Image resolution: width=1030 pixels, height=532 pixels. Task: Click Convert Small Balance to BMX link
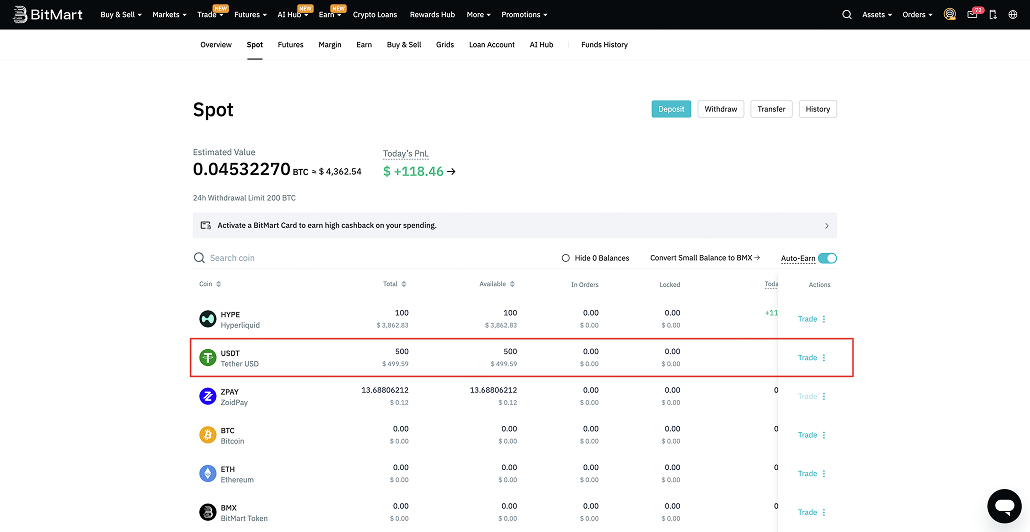(x=705, y=258)
